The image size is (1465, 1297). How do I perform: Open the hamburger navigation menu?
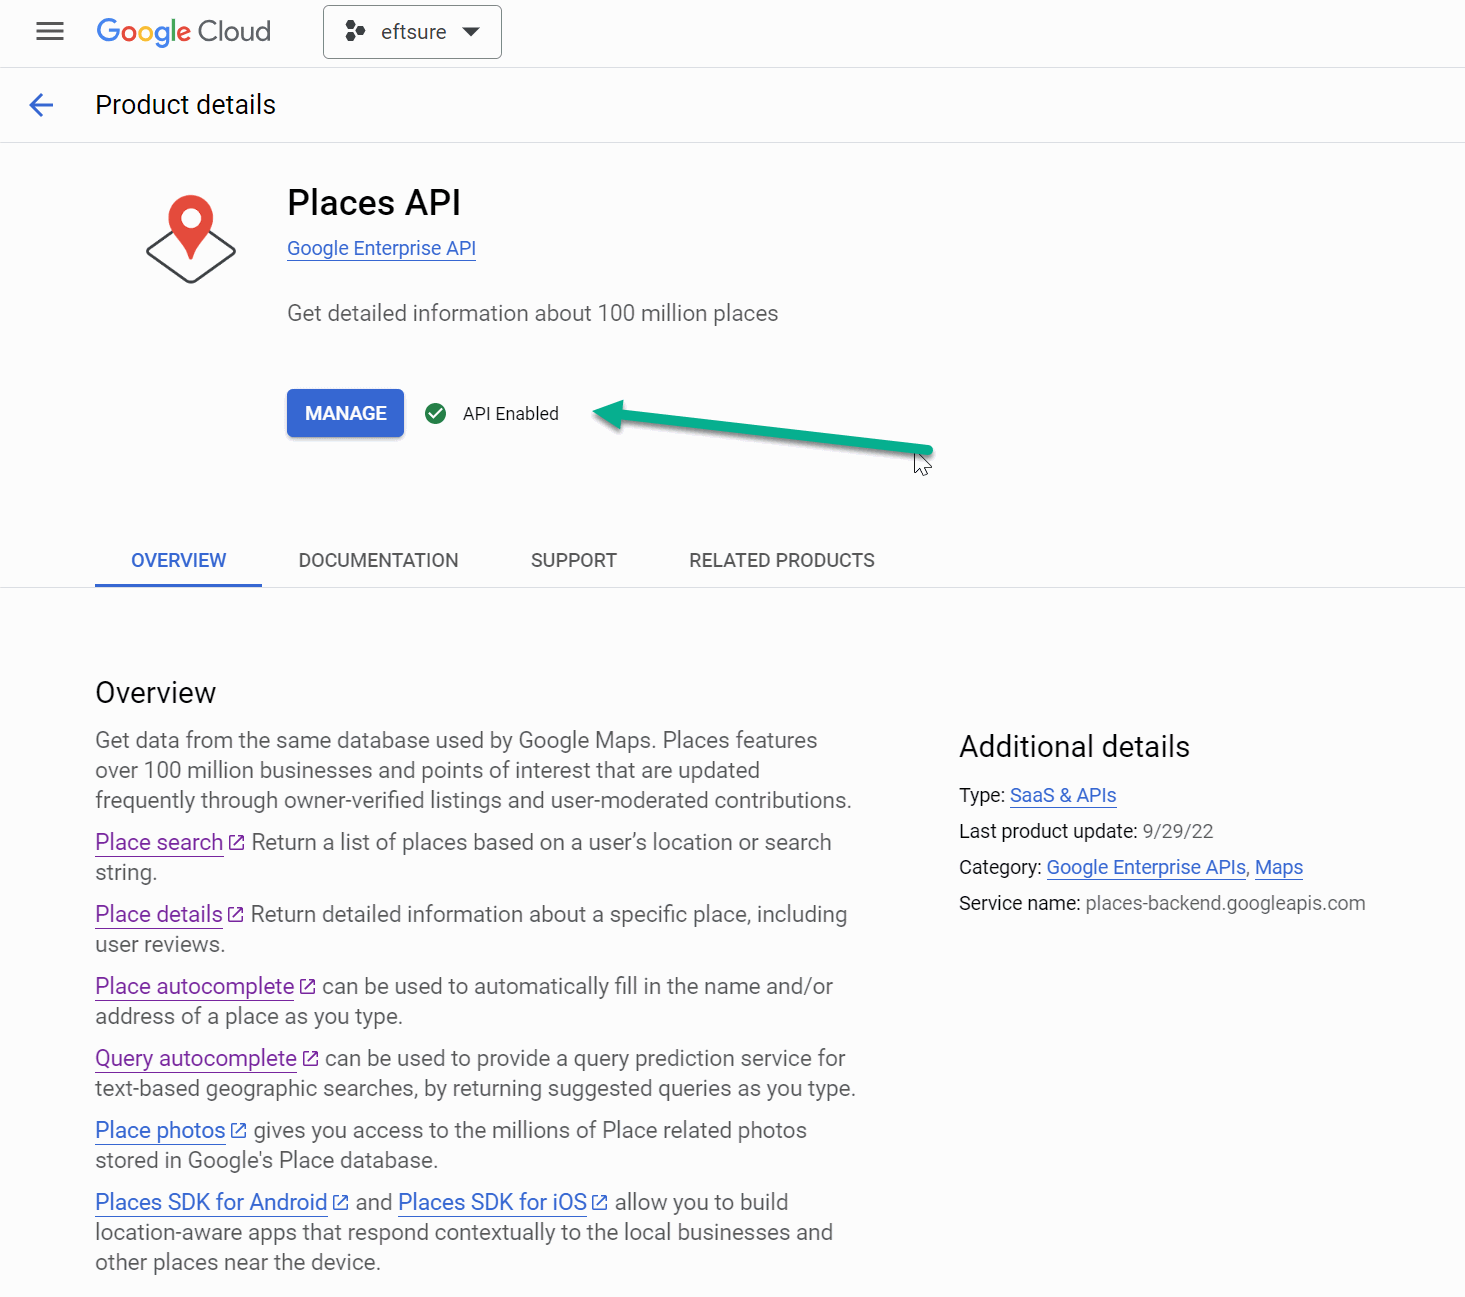[x=50, y=32]
